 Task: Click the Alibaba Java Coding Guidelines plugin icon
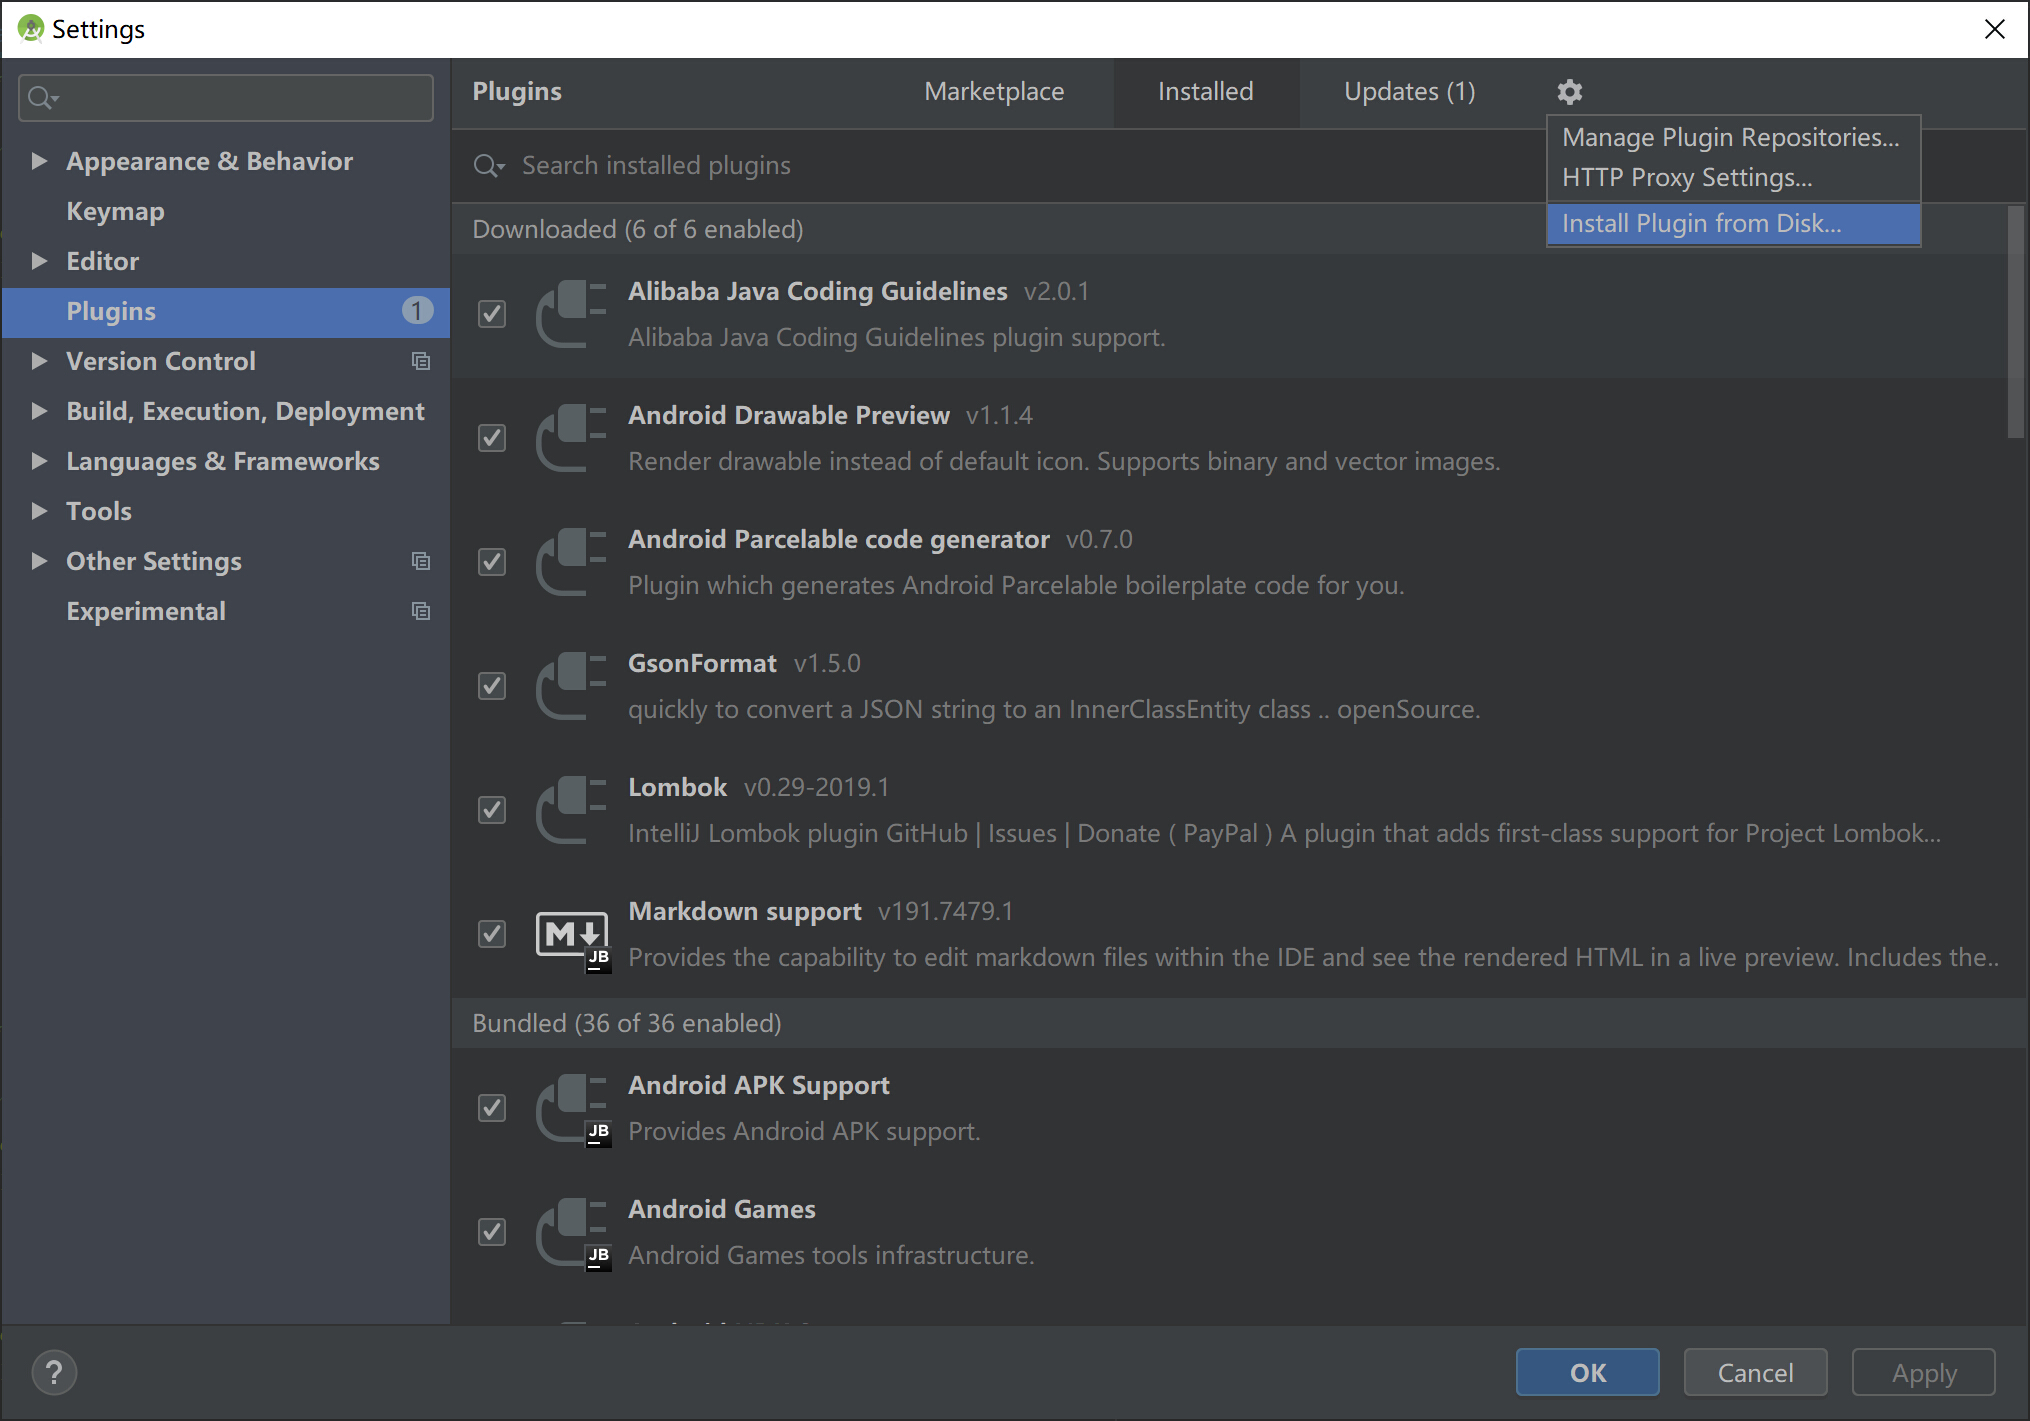[572, 314]
